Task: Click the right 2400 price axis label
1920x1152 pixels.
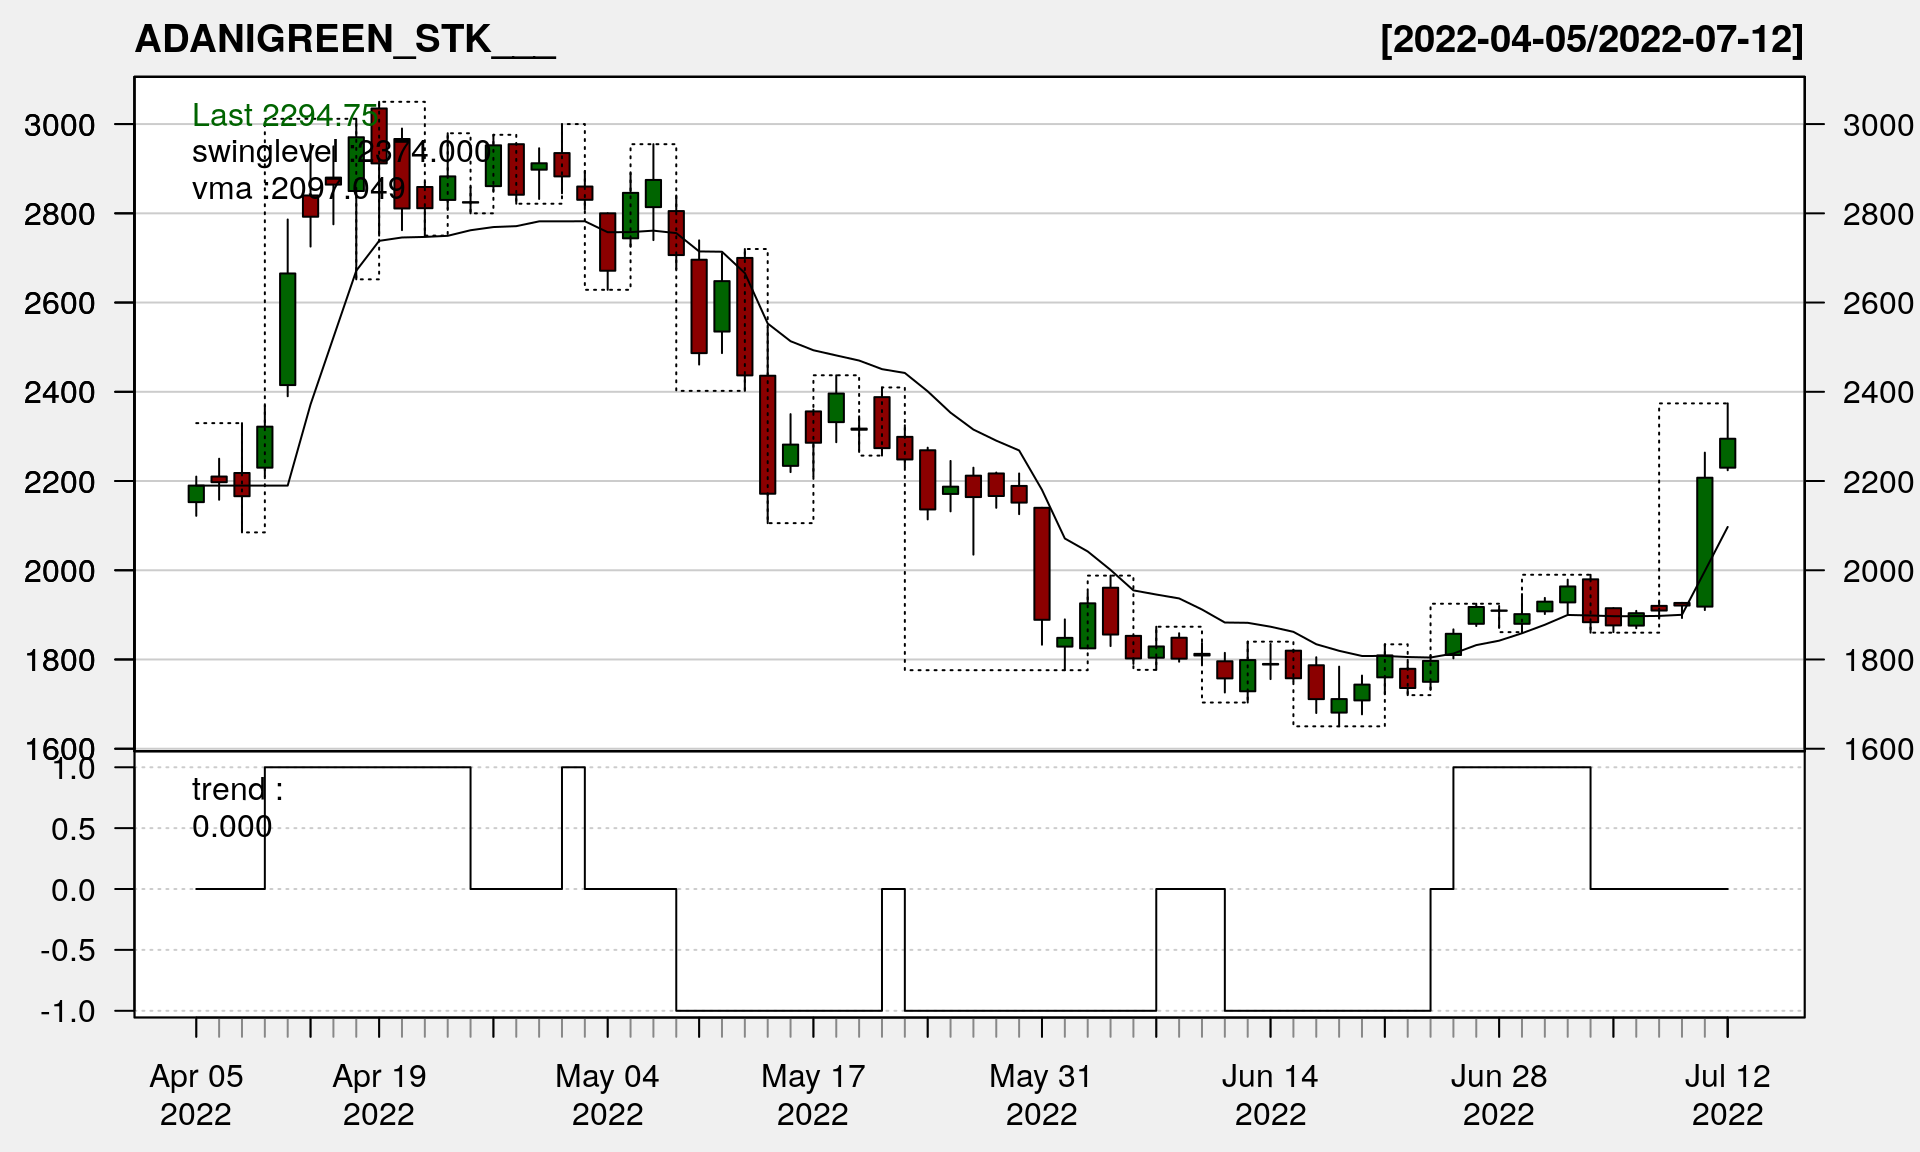Action: point(1877,392)
